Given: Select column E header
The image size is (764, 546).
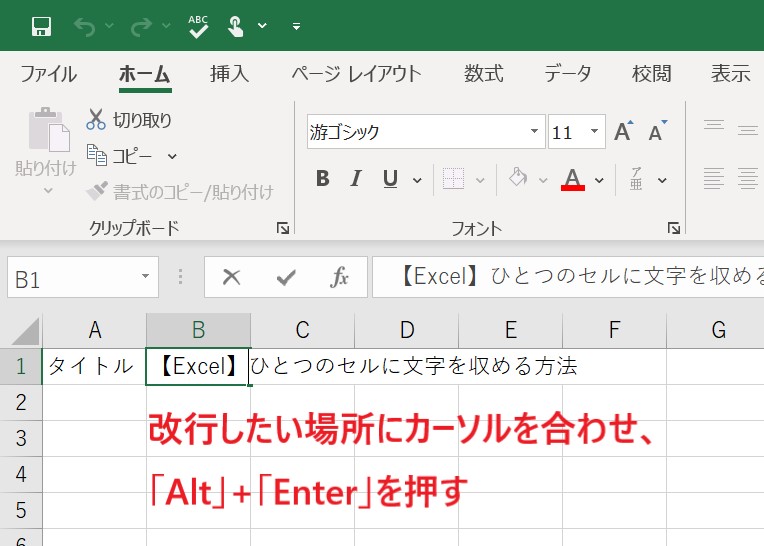Looking at the screenshot, I should pyautogui.click(x=511, y=330).
